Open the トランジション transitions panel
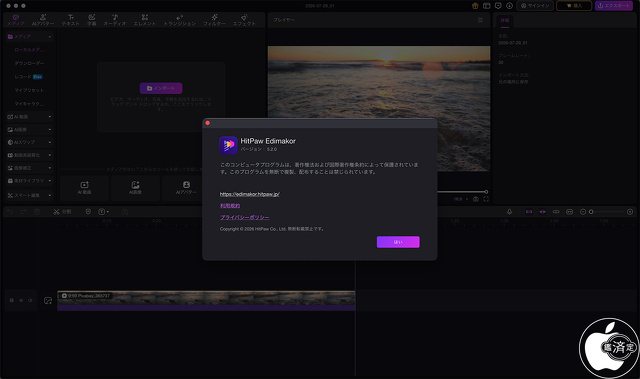Viewport: 640px width, 379px height. pos(180,20)
